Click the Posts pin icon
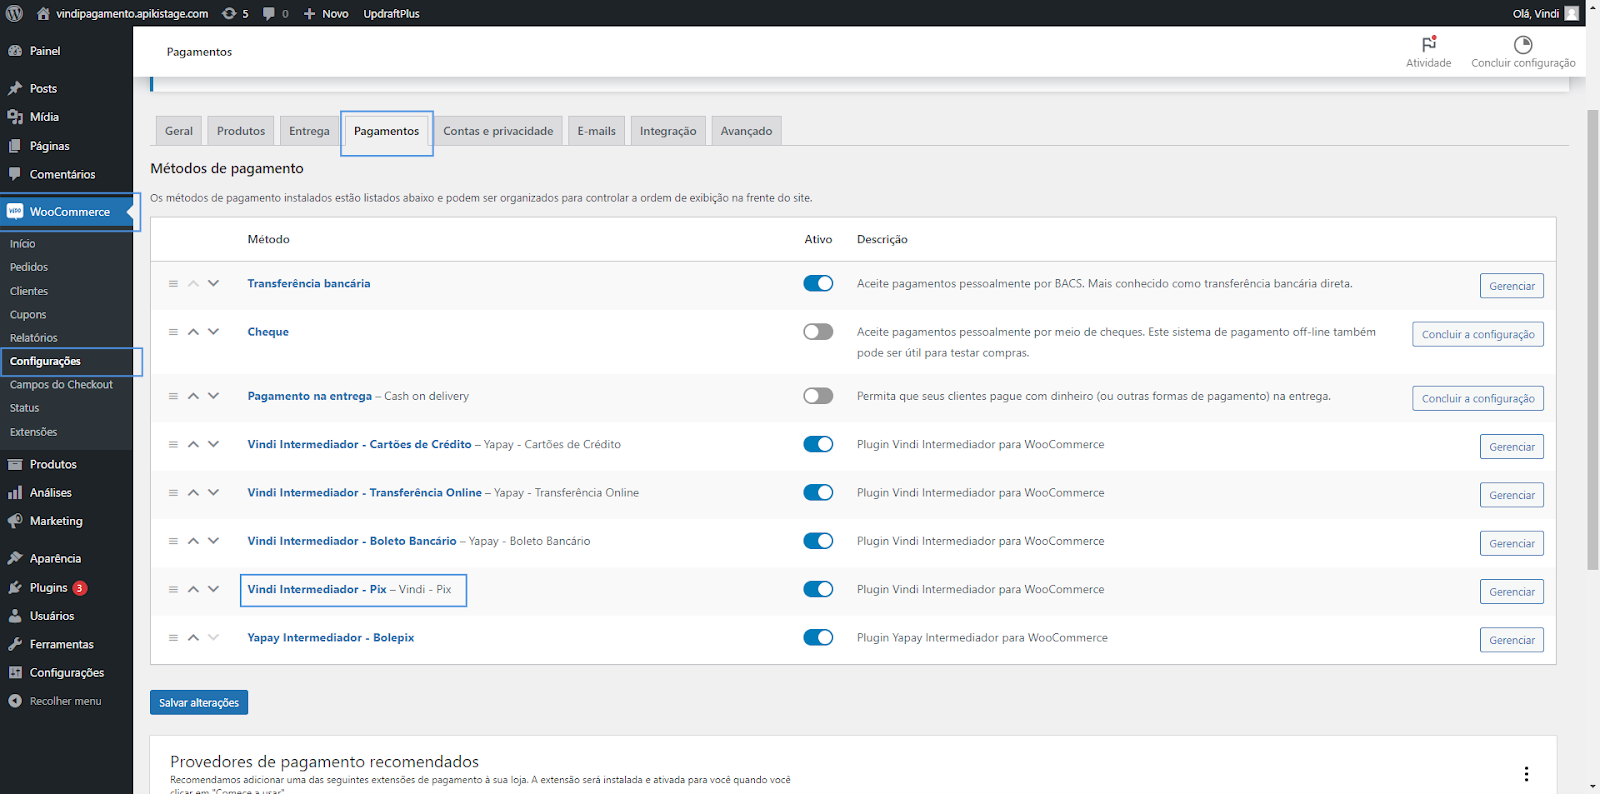Screen dimensions: 1600x794 [15, 88]
